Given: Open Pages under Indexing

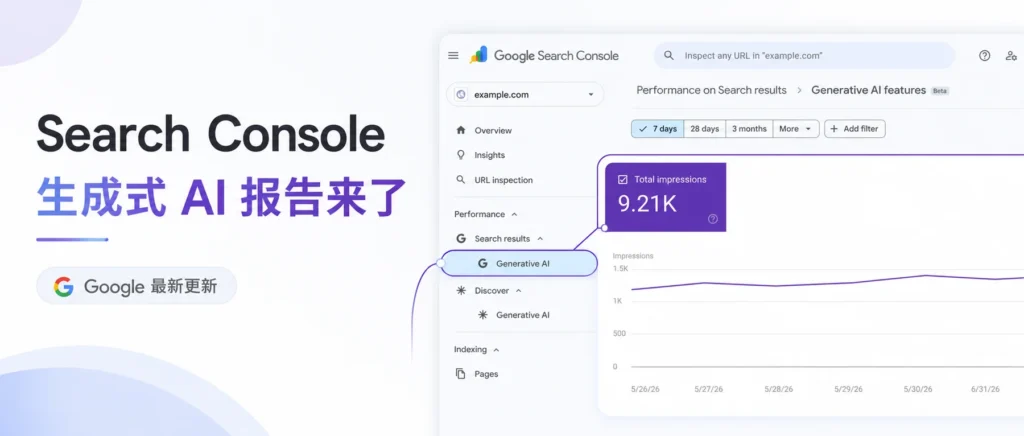Looking at the screenshot, I should coord(487,374).
